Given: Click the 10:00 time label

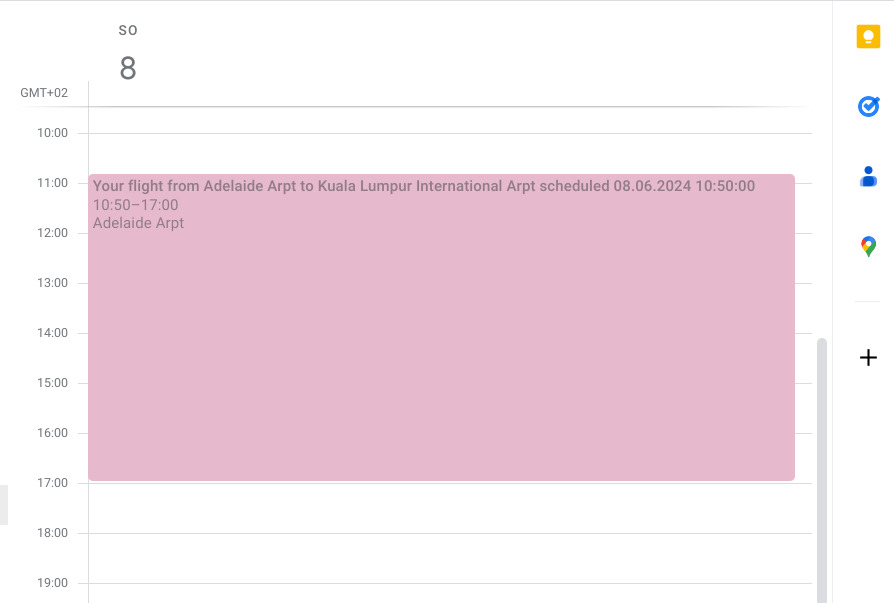Looking at the screenshot, I should [x=52, y=133].
